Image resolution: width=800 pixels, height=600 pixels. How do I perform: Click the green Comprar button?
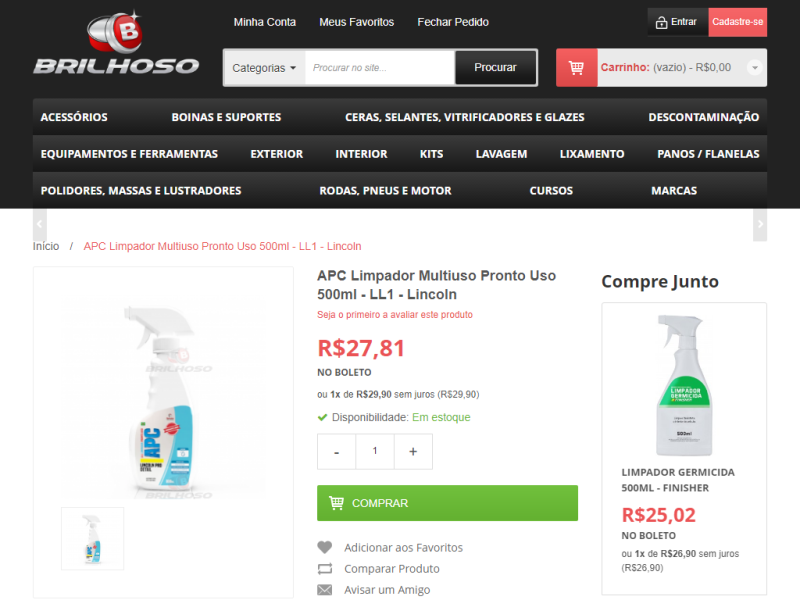(x=447, y=503)
